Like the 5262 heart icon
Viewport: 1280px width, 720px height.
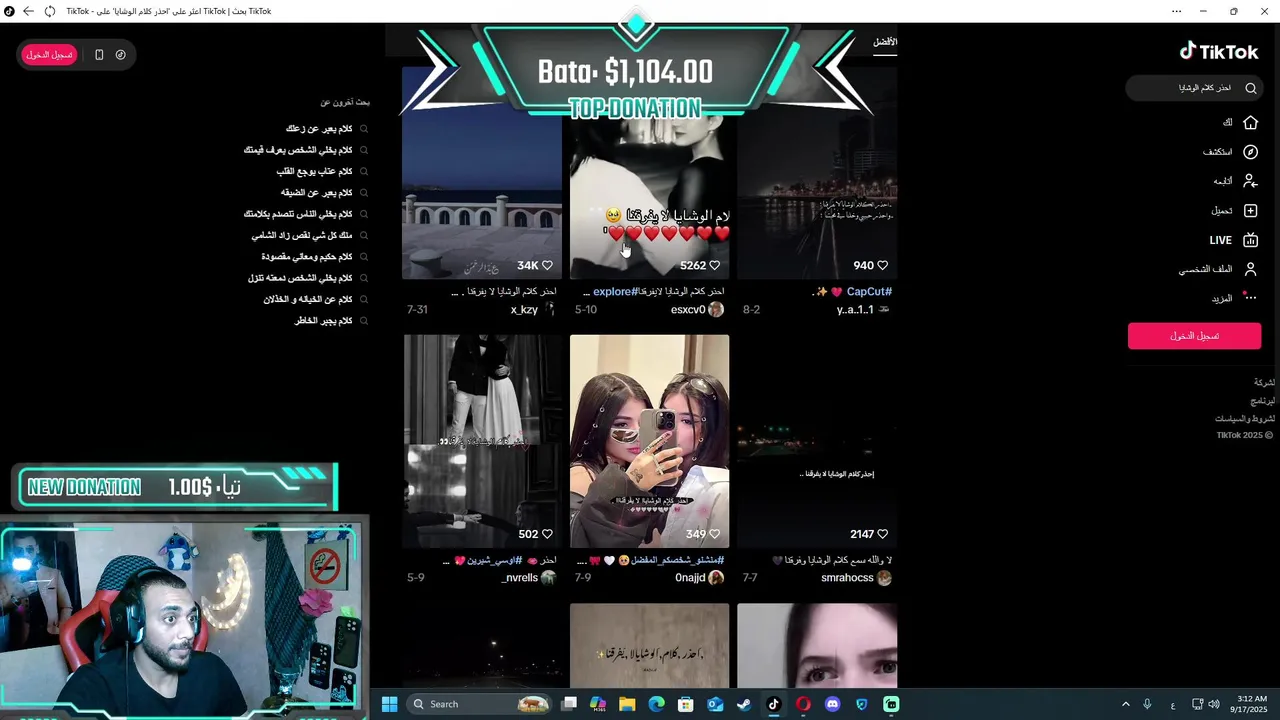[x=714, y=266]
